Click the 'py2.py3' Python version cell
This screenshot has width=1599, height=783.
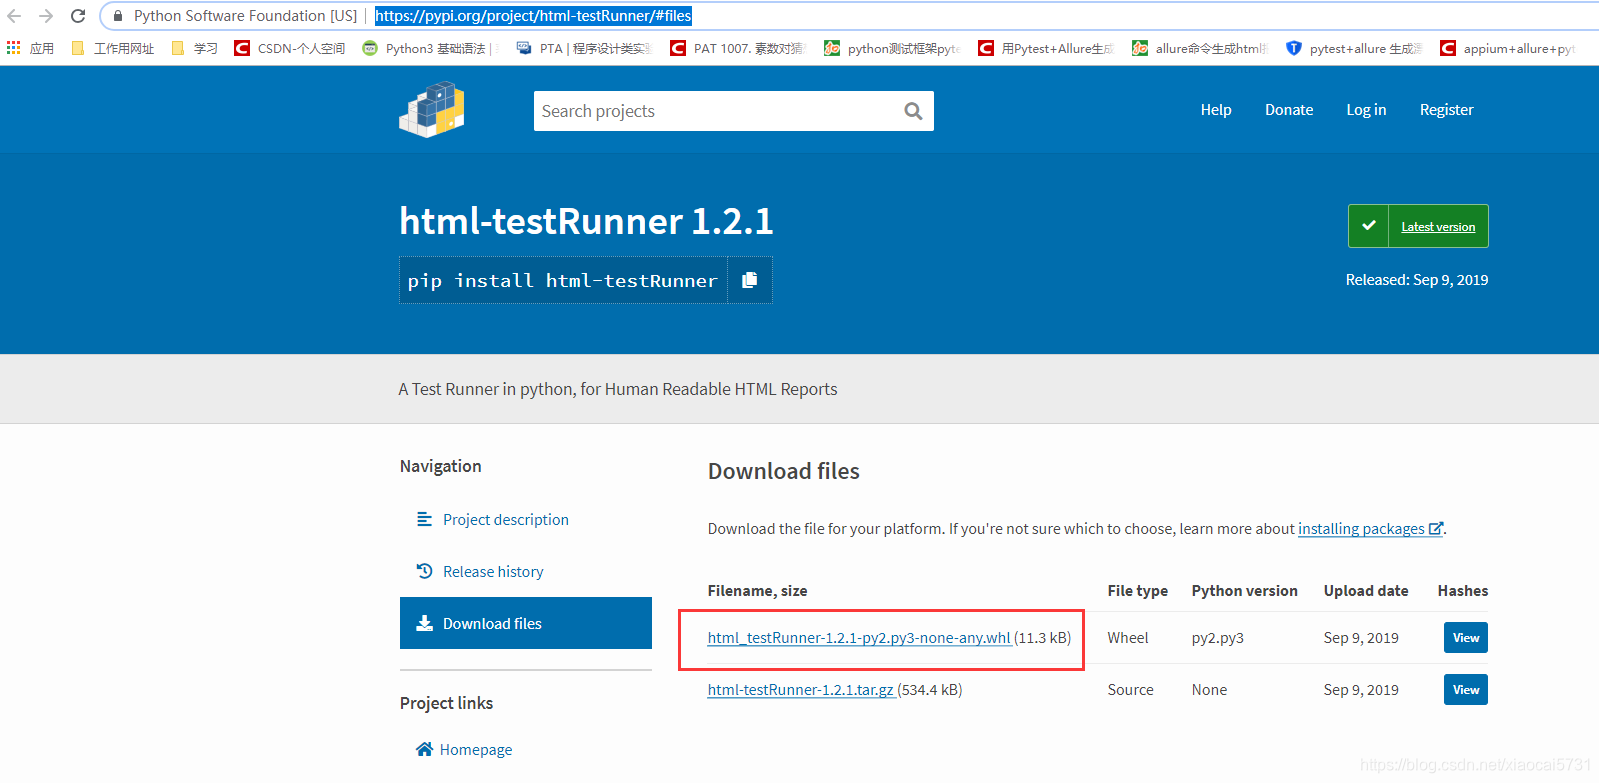click(x=1218, y=638)
